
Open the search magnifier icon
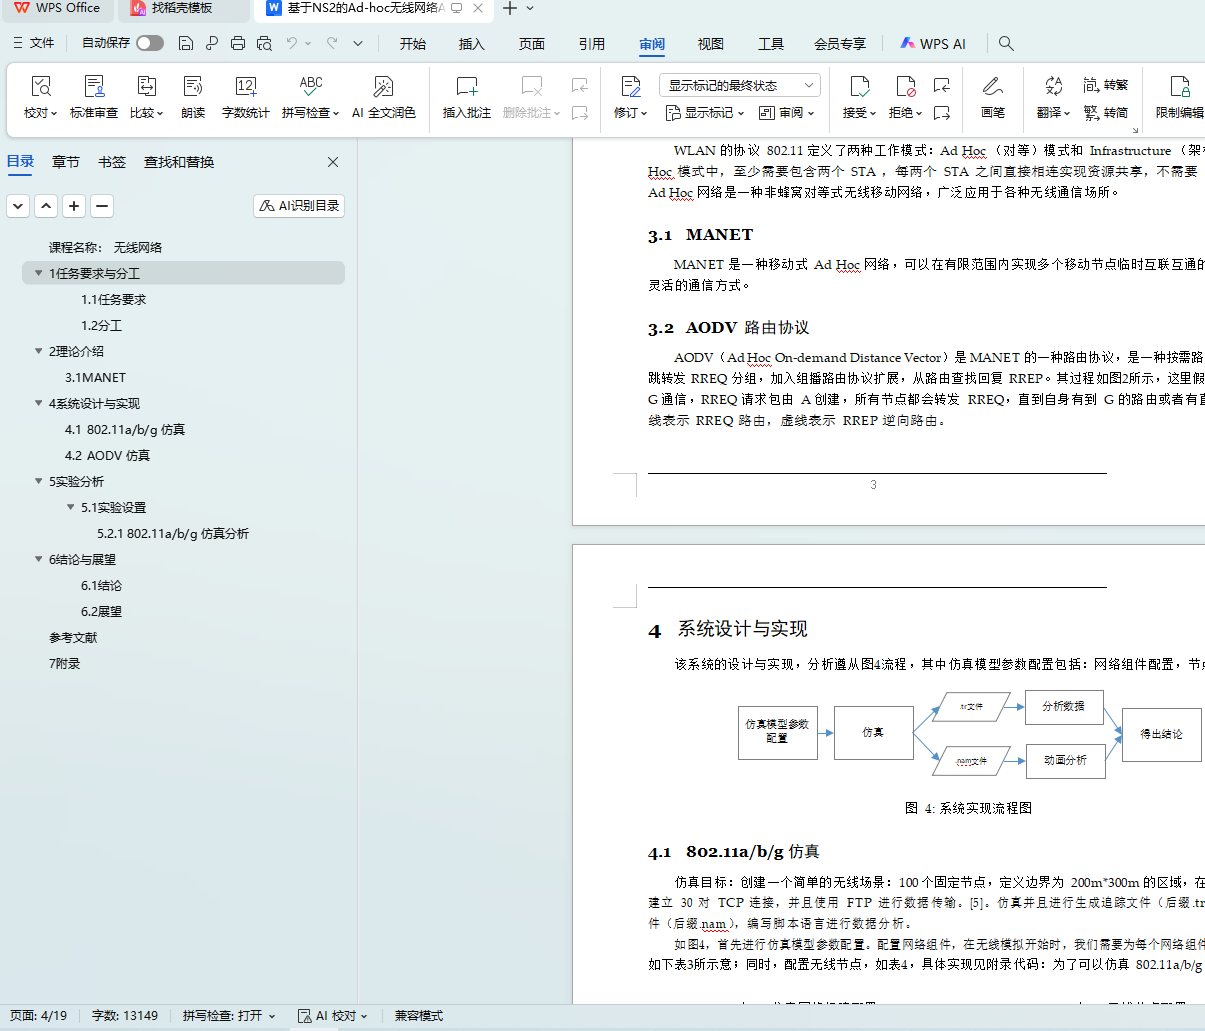[1006, 43]
